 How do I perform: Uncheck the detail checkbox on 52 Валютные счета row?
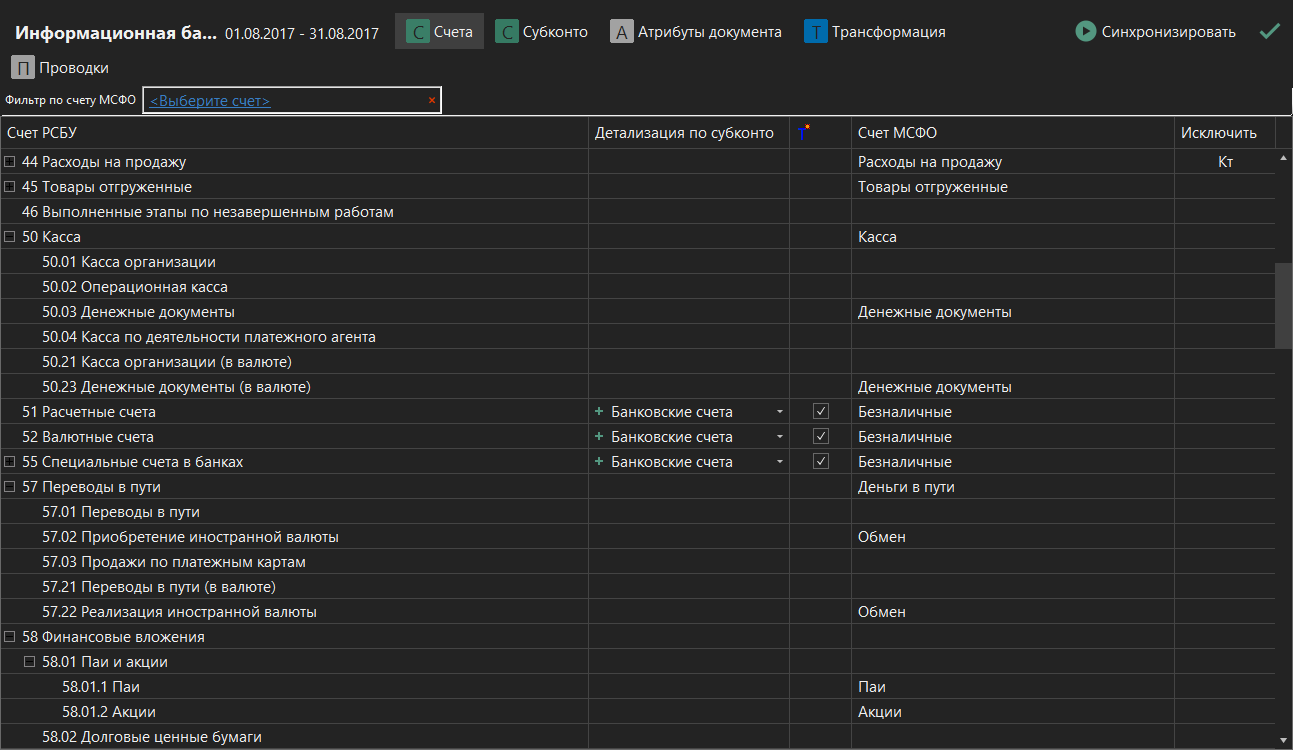(x=820, y=436)
